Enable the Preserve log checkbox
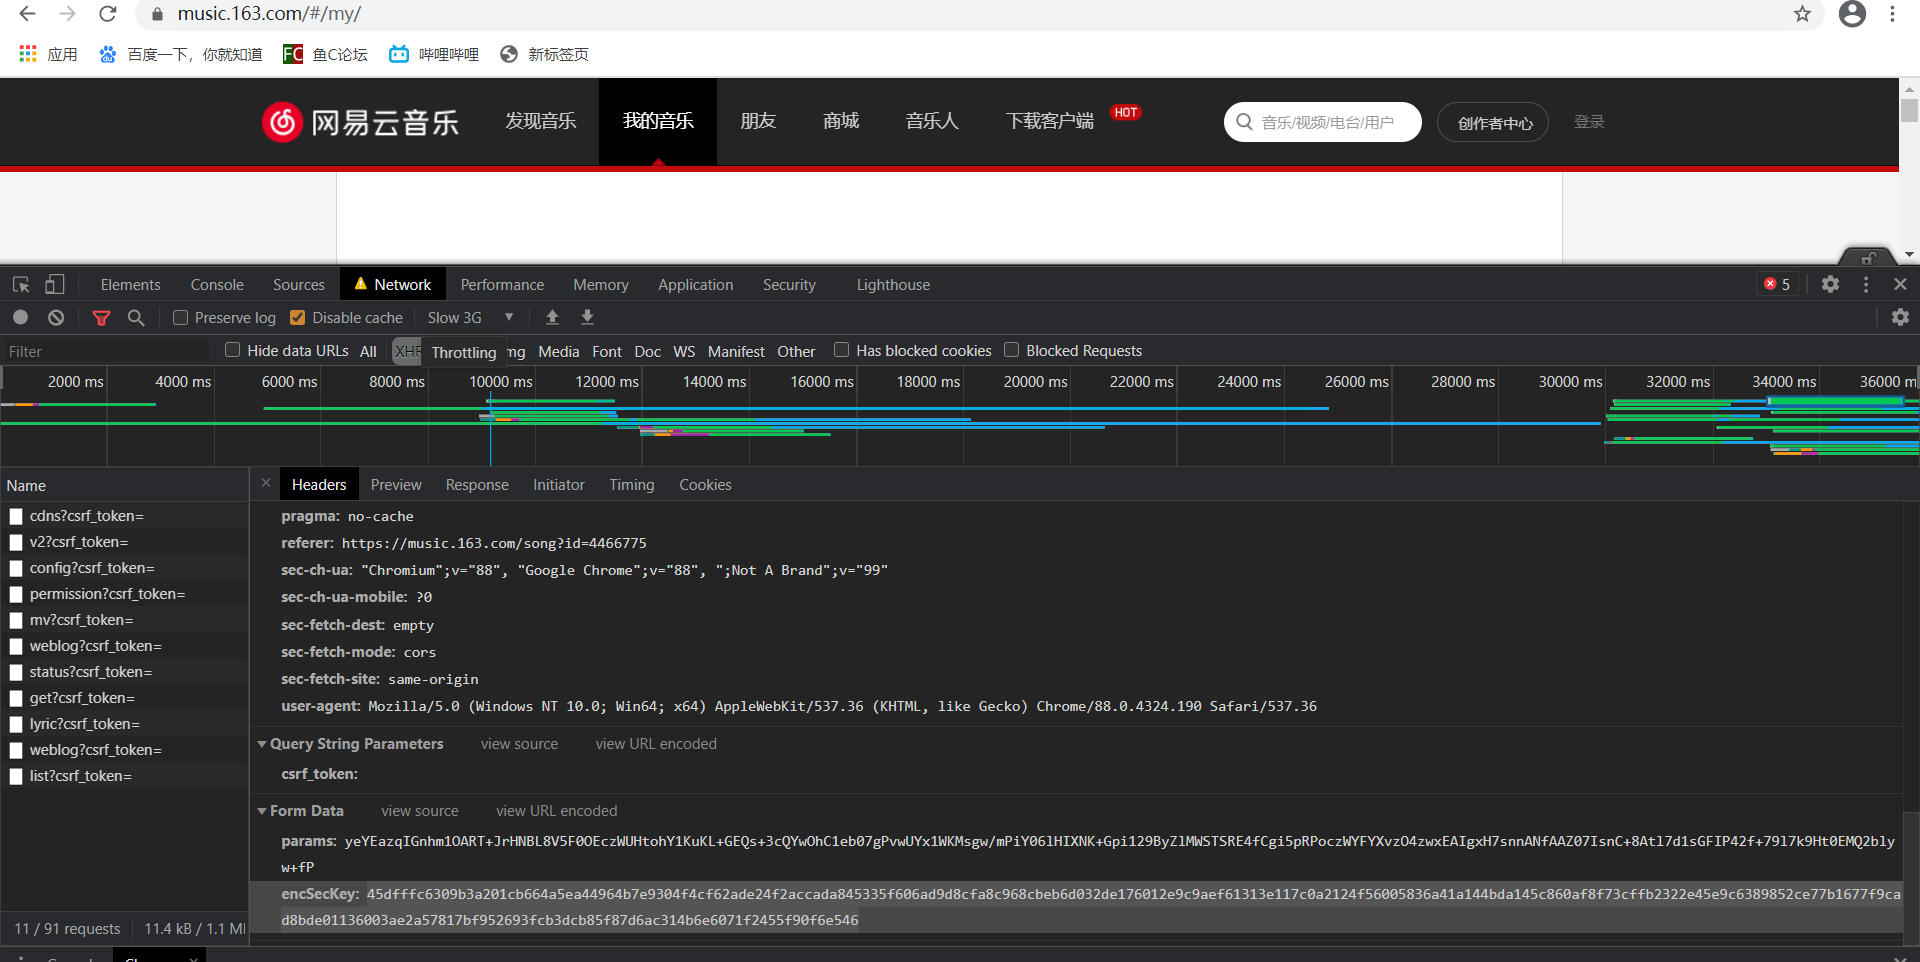The image size is (1920, 962). (180, 318)
